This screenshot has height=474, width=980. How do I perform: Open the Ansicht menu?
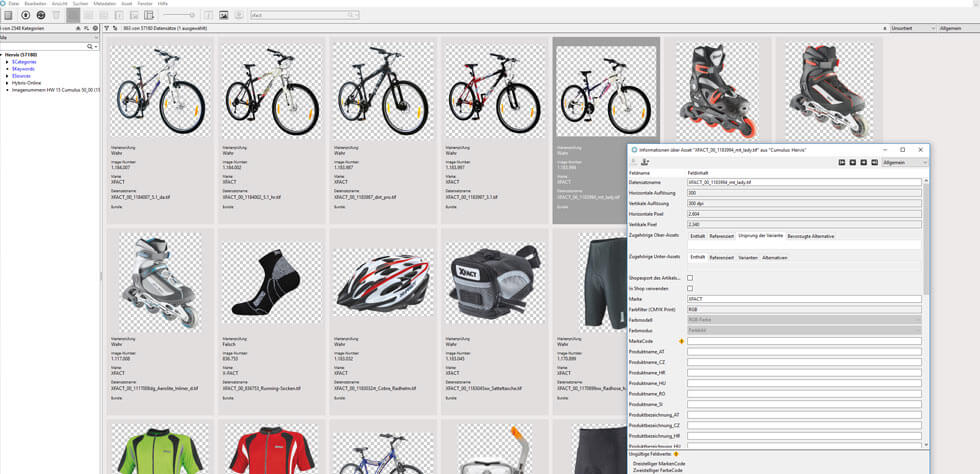[59, 3]
